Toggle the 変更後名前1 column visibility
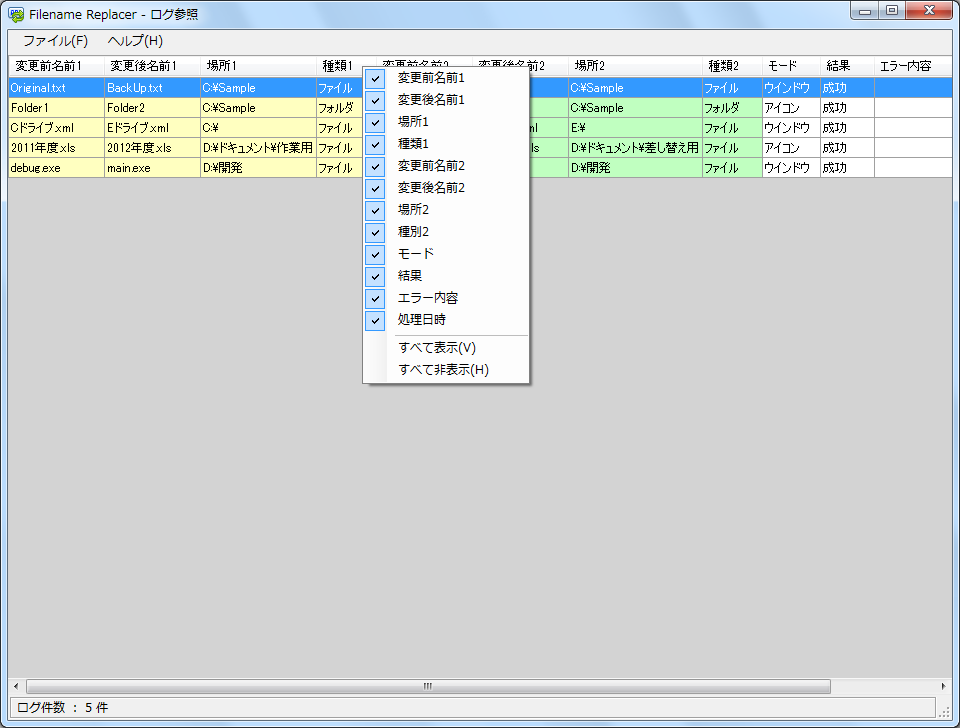This screenshot has height=728, width=960. pyautogui.click(x=431, y=100)
